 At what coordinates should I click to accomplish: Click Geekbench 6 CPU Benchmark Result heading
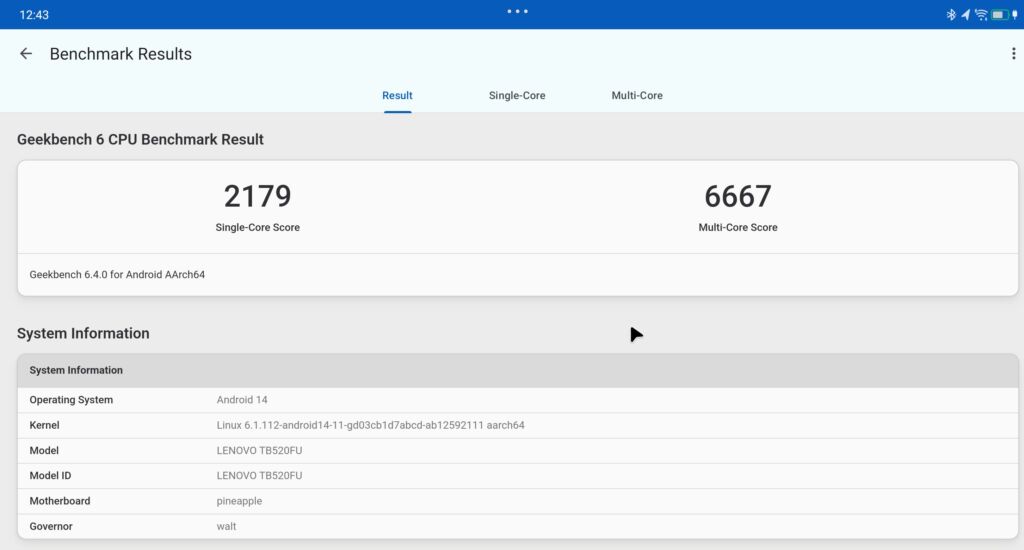pos(140,139)
